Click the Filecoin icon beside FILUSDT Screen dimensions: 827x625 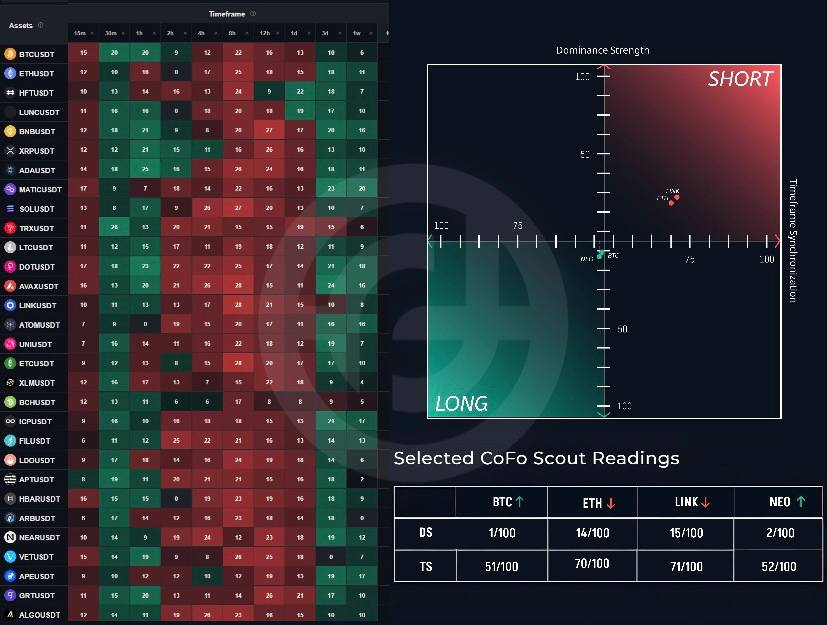click(x=10, y=440)
